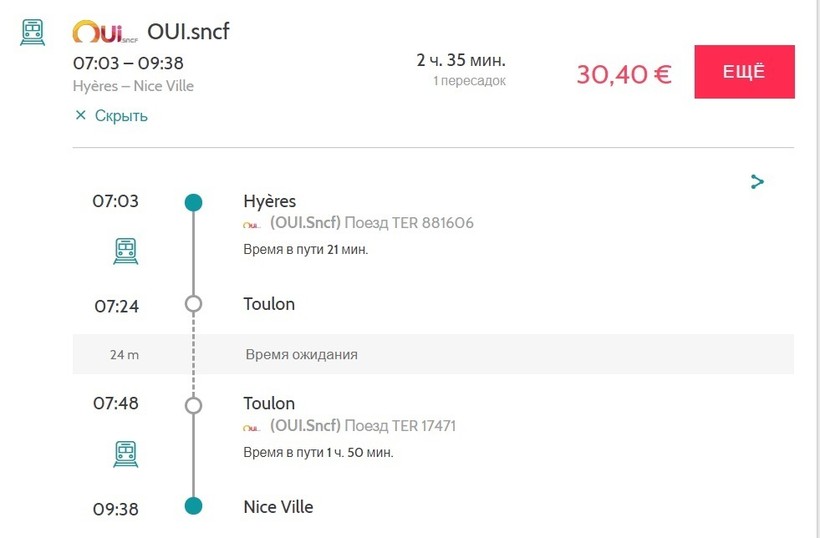Viewport: 820px width, 538px height.
Task: Click the train icon beside OUI.sncf header
Action: (33, 33)
